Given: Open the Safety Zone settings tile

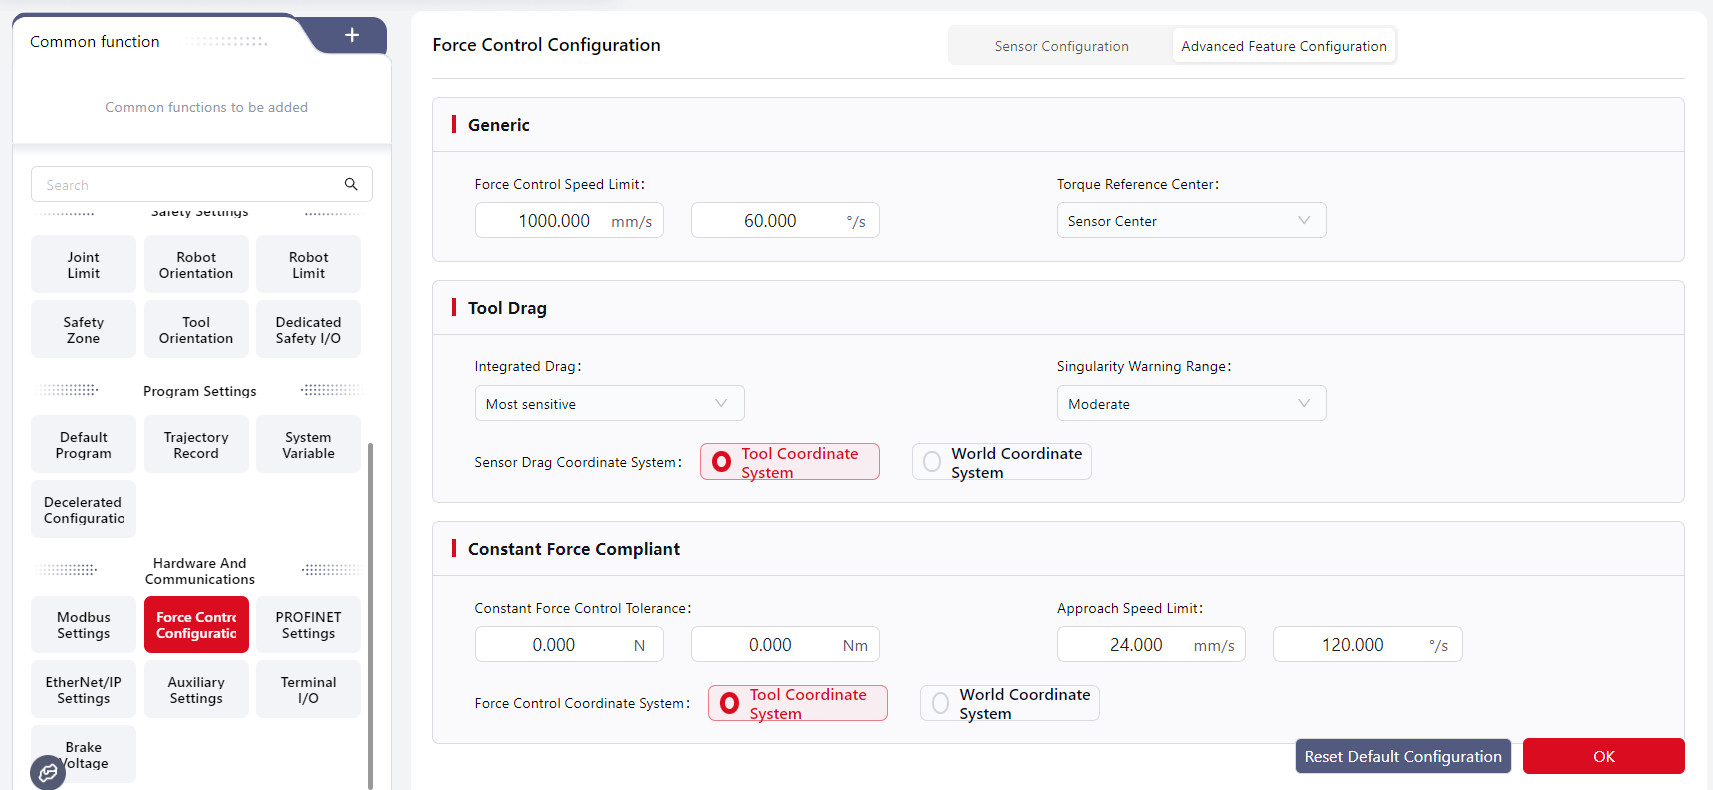Looking at the screenshot, I should [84, 330].
